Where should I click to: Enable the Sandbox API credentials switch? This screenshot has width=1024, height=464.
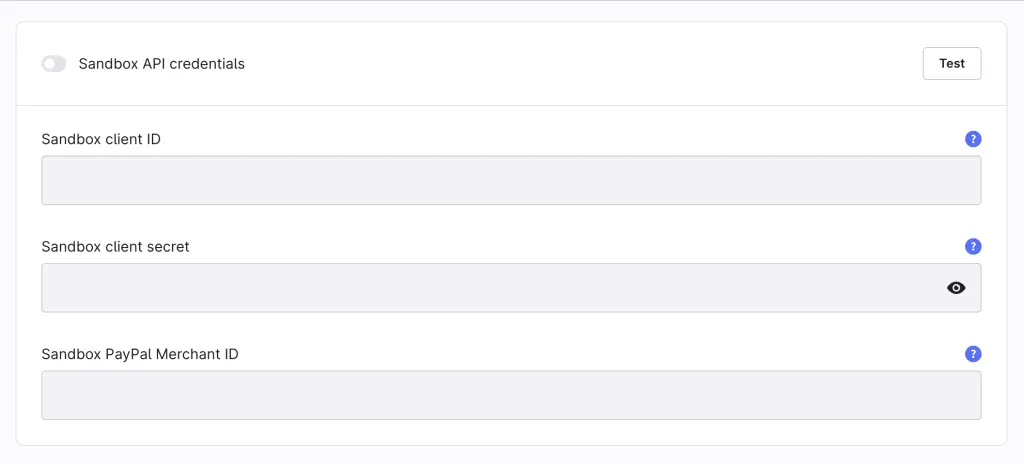[x=54, y=64]
